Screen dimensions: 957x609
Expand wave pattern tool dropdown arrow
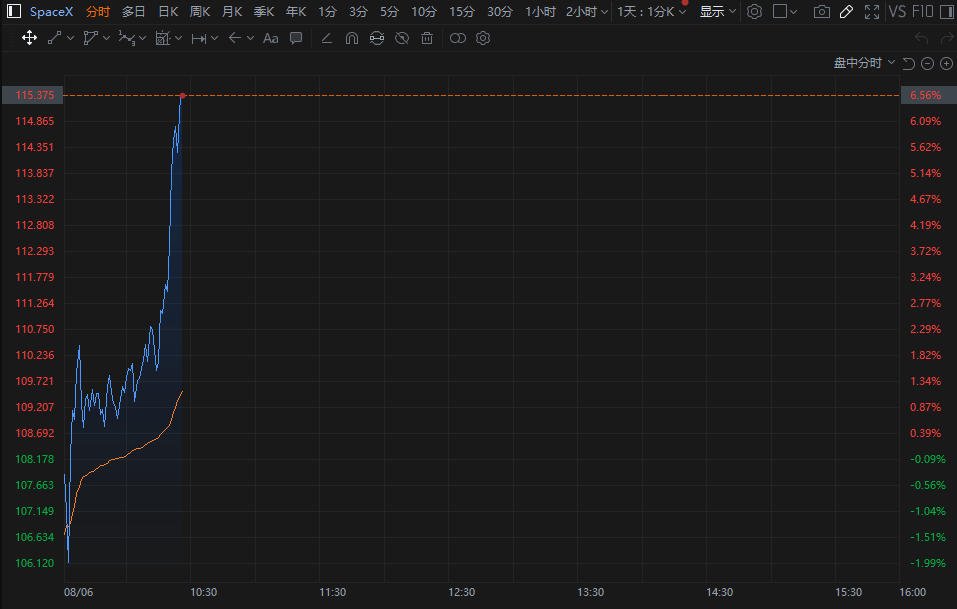coord(142,38)
